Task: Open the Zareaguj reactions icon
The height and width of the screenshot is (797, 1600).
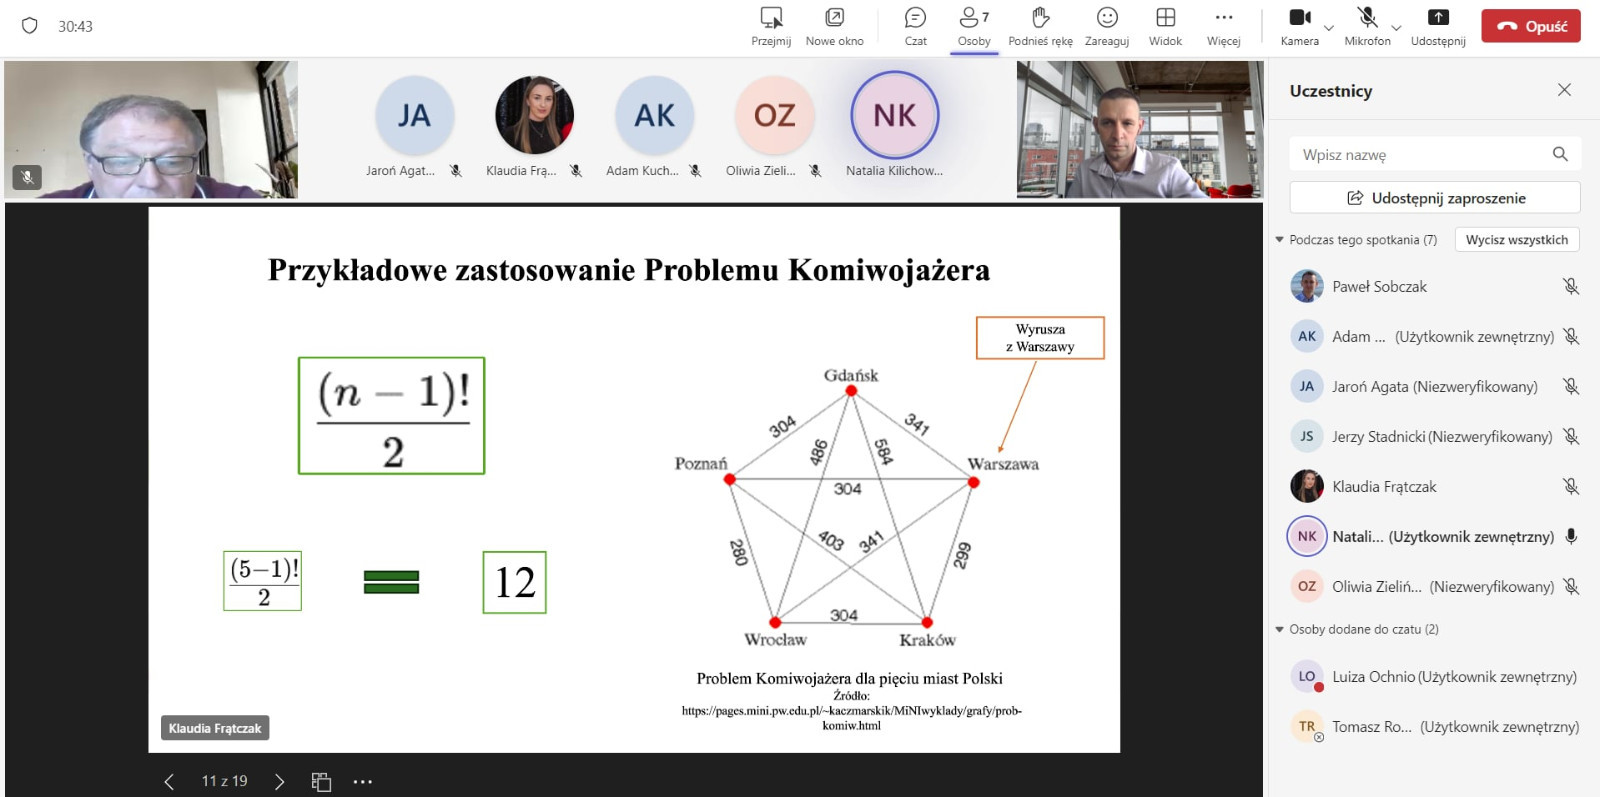Action: (1107, 18)
